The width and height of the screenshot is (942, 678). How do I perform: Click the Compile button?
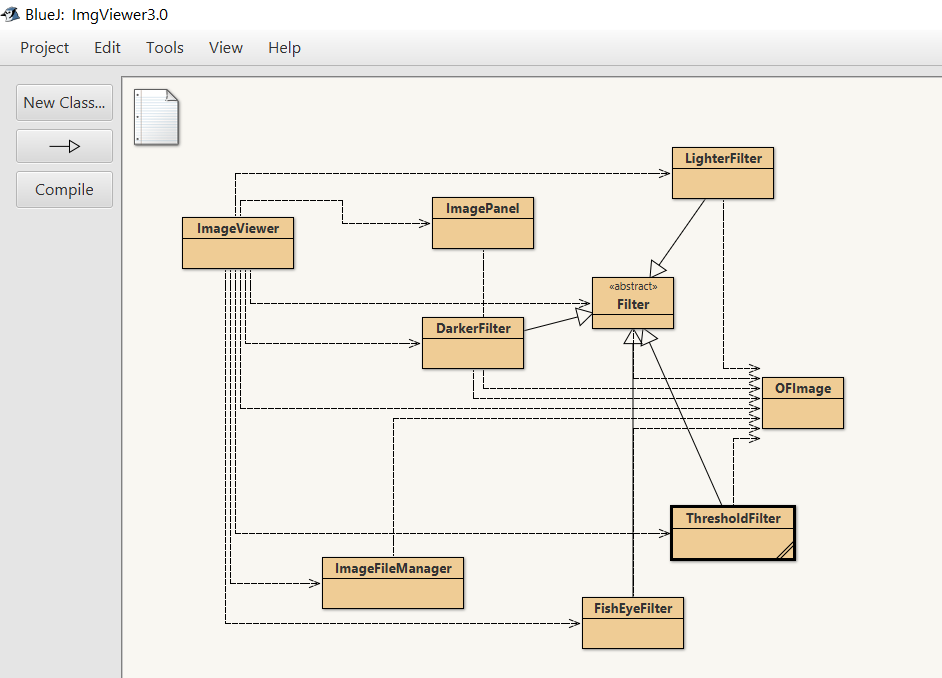[64, 189]
